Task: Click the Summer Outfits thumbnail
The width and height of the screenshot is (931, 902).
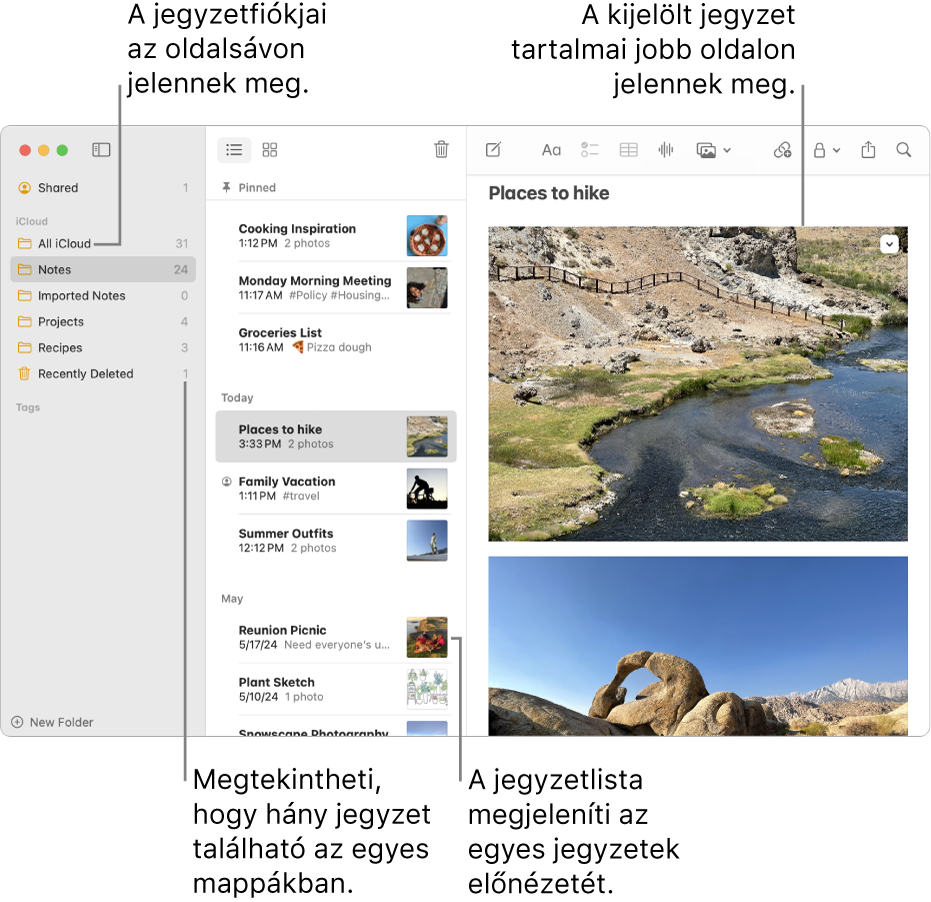Action: pos(427,541)
